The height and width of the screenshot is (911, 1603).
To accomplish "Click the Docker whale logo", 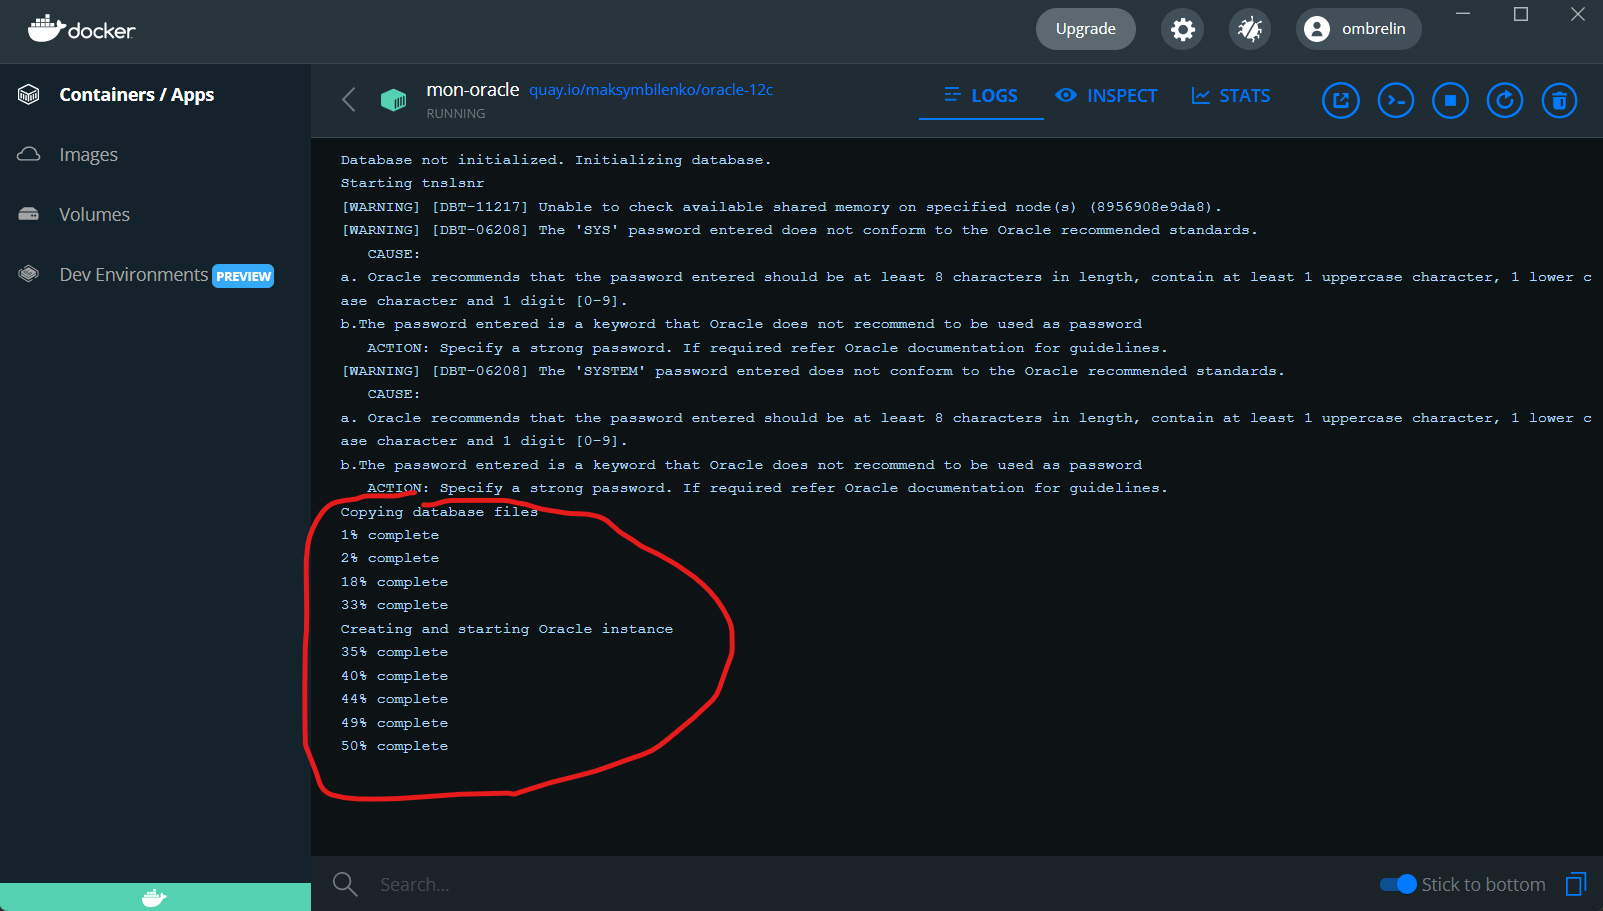I will coord(81,28).
